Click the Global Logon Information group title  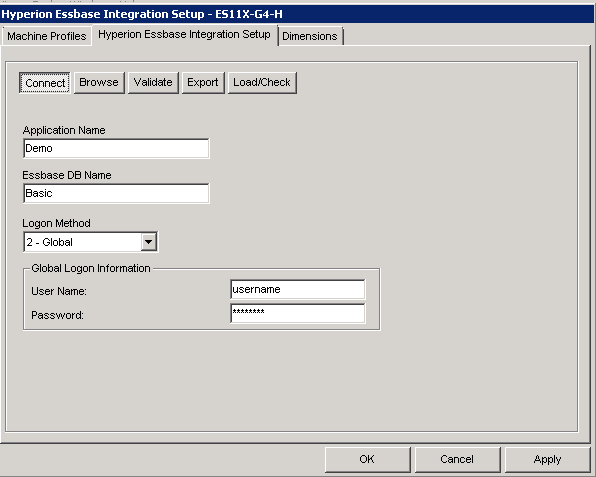point(91,268)
